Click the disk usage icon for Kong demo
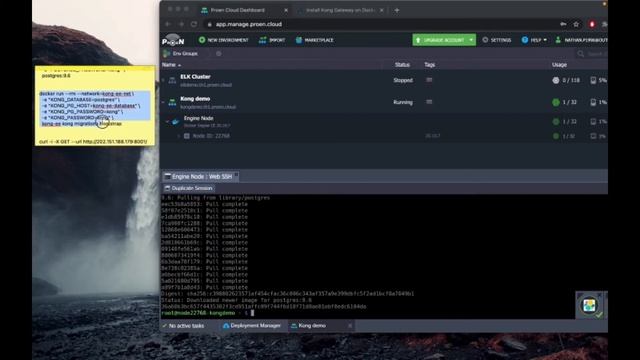The width and height of the screenshot is (640, 360). pos(593,102)
